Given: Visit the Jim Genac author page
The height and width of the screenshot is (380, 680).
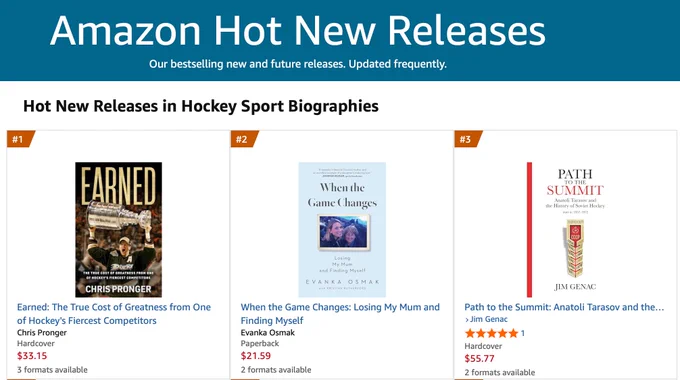Looking at the screenshot, I should click(489, 319).
